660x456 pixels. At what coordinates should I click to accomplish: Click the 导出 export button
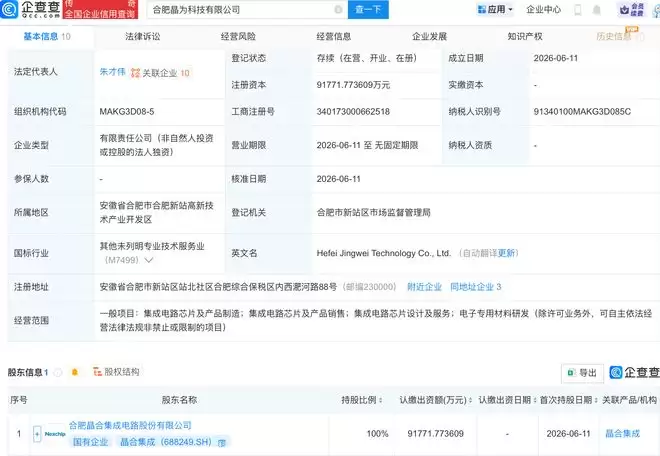click(x=583, y=373)
